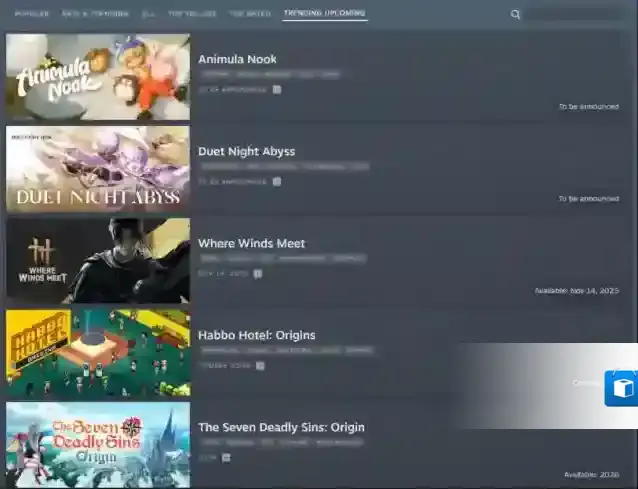Open the Animula Nook game title

(x=237, y=59)
